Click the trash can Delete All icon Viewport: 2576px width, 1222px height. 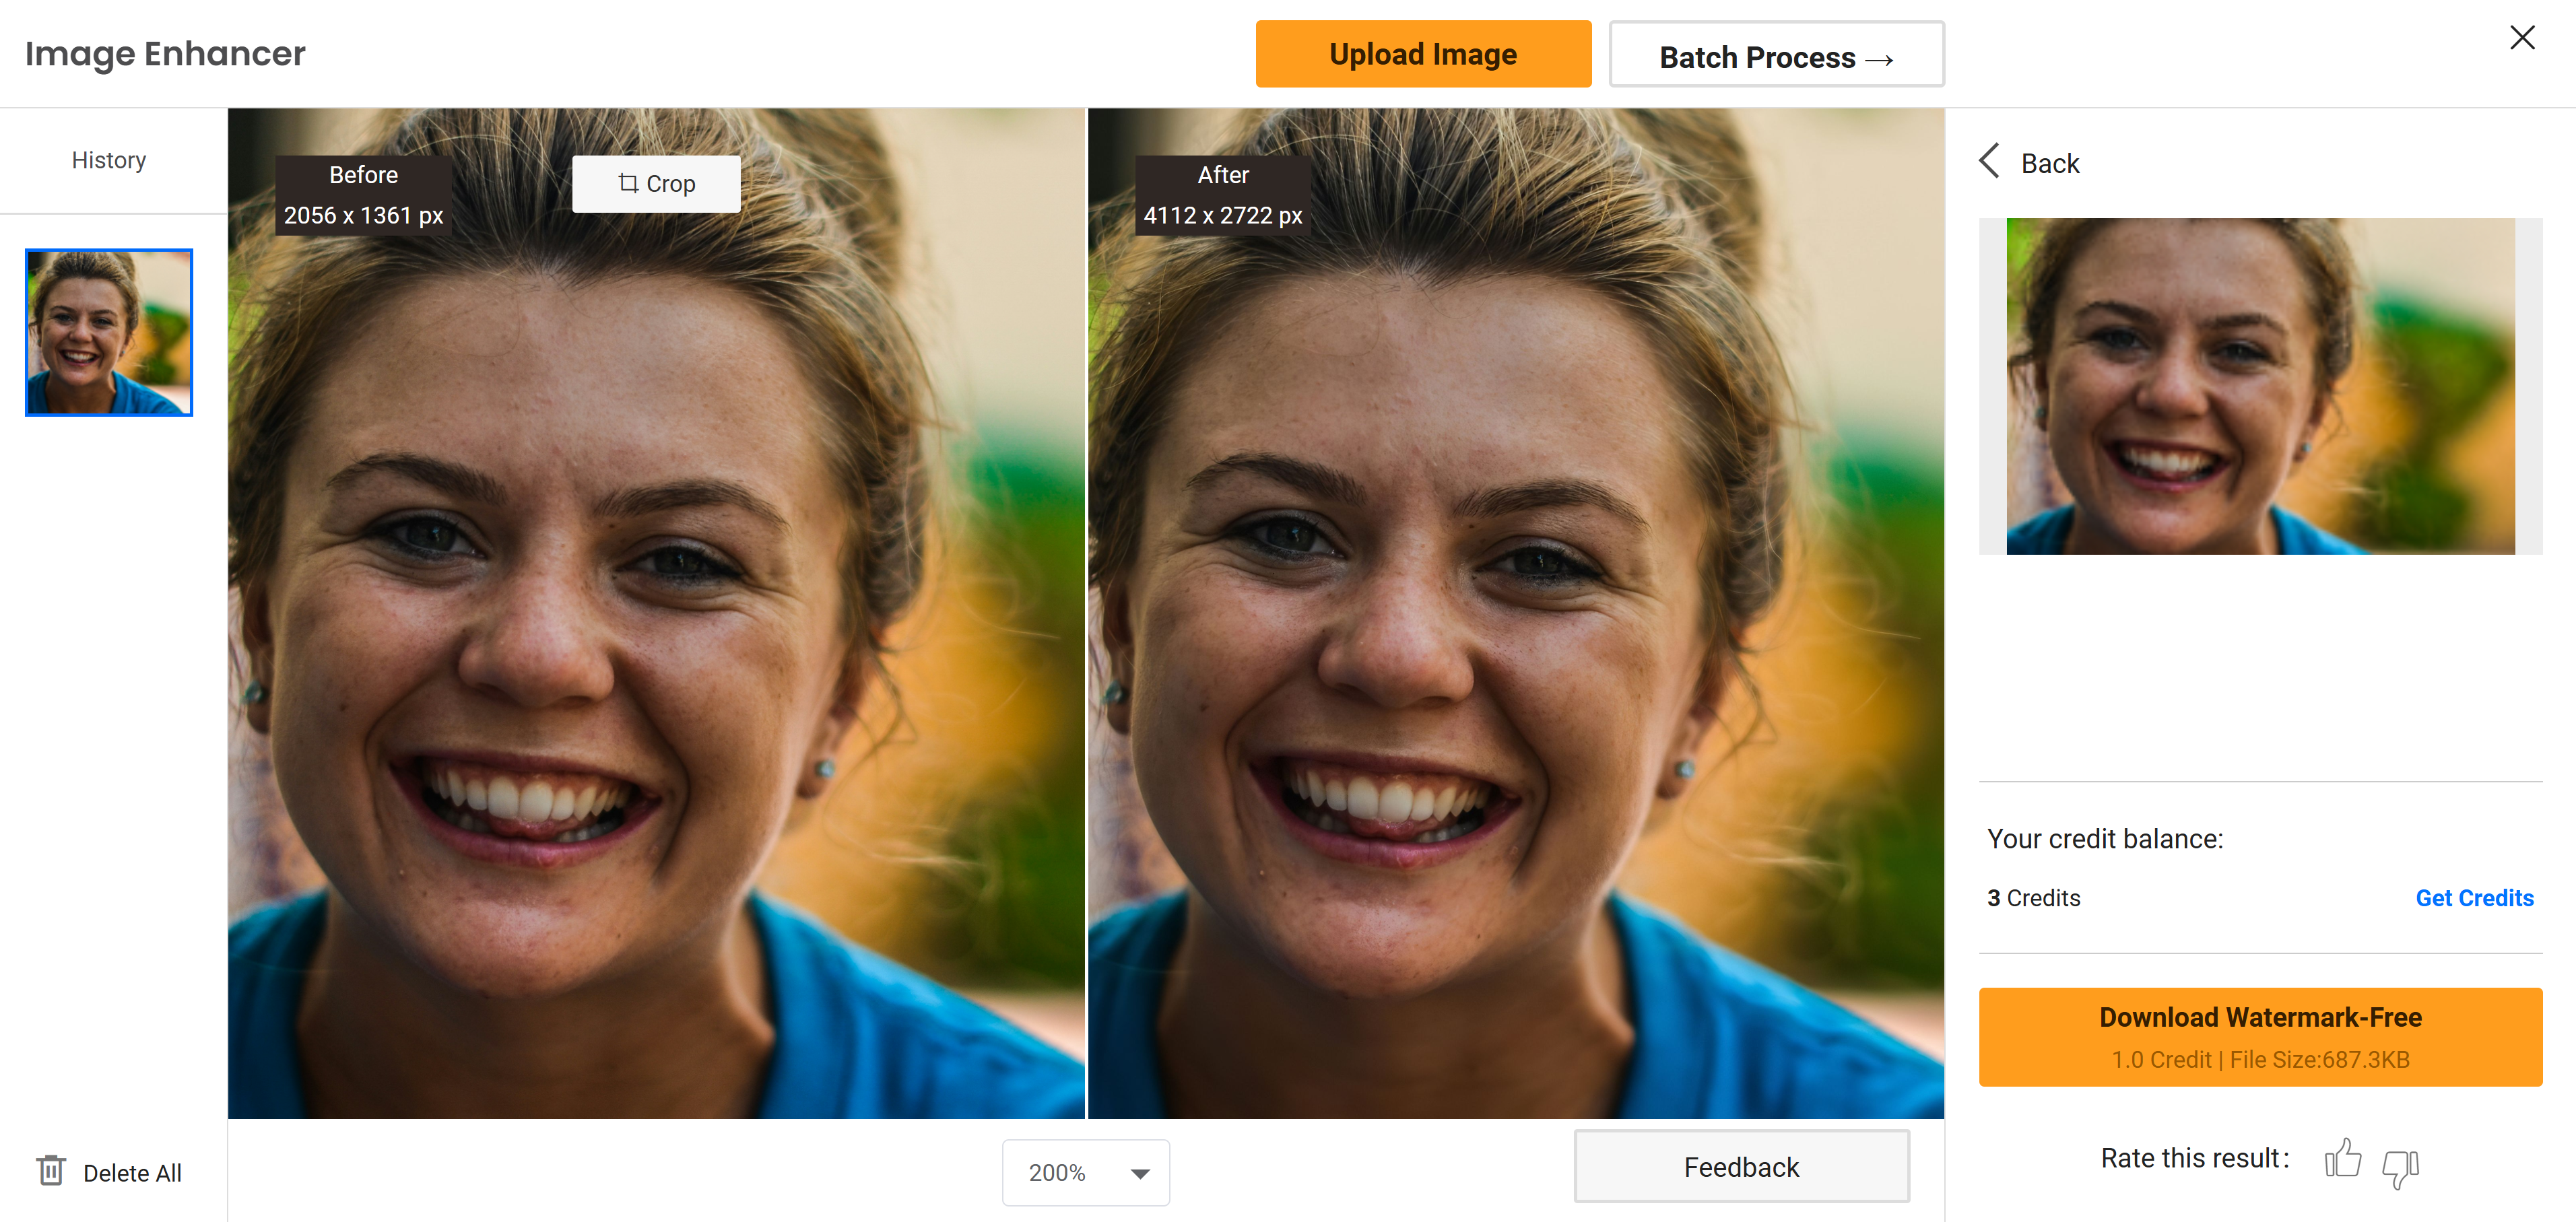pyautogui.click(x=51, y=1171)
